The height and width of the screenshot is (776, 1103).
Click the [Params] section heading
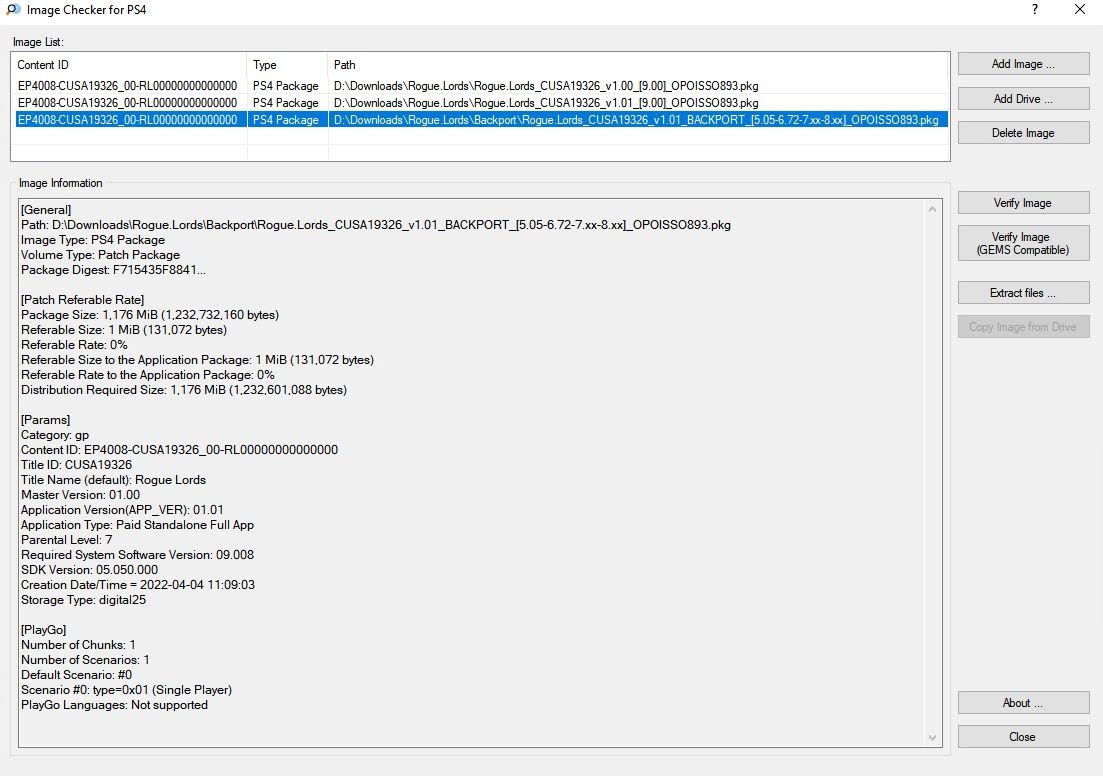(x=46, y=420)
